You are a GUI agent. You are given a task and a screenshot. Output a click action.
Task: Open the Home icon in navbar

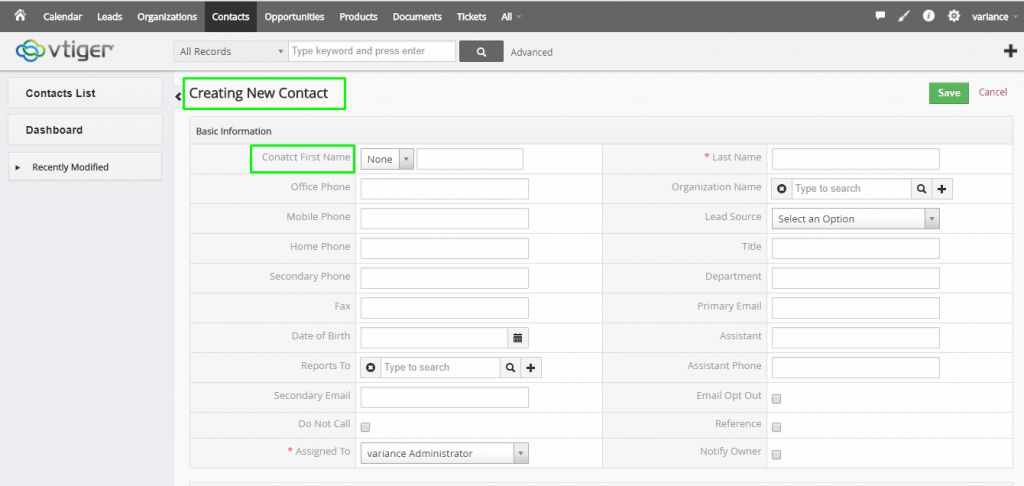click(x=20, y=15)
